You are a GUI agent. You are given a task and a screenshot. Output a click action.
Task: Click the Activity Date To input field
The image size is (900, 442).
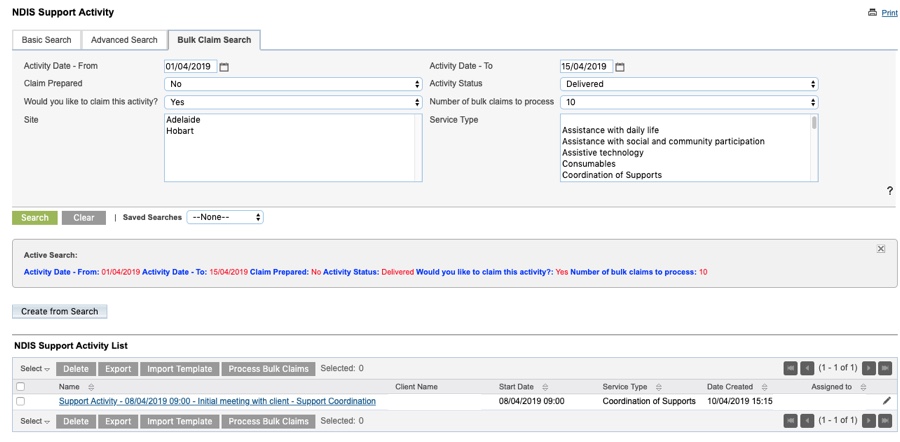click(586, 66)
